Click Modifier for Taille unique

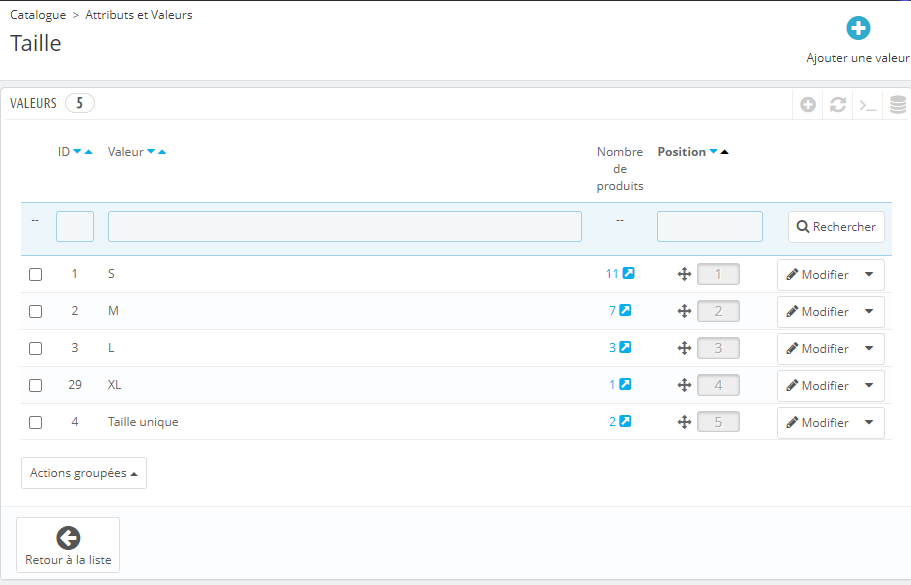tap(817, 423)
